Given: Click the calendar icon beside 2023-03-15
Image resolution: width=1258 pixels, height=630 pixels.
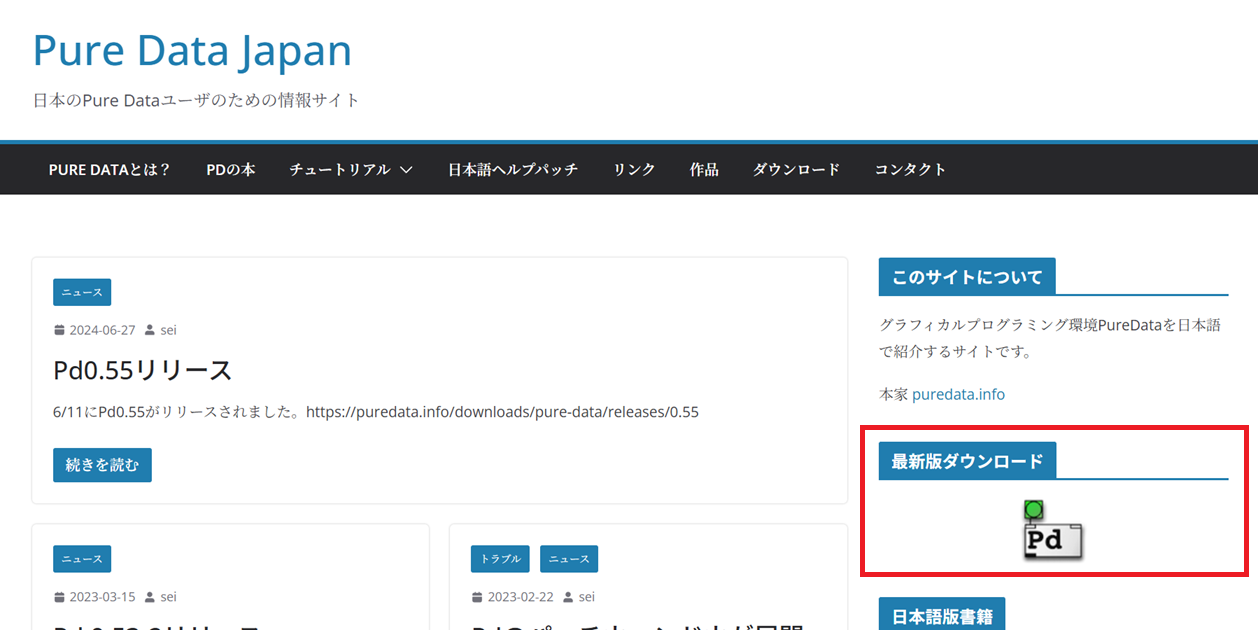Looking at the screenshot, I should (58, 596).
